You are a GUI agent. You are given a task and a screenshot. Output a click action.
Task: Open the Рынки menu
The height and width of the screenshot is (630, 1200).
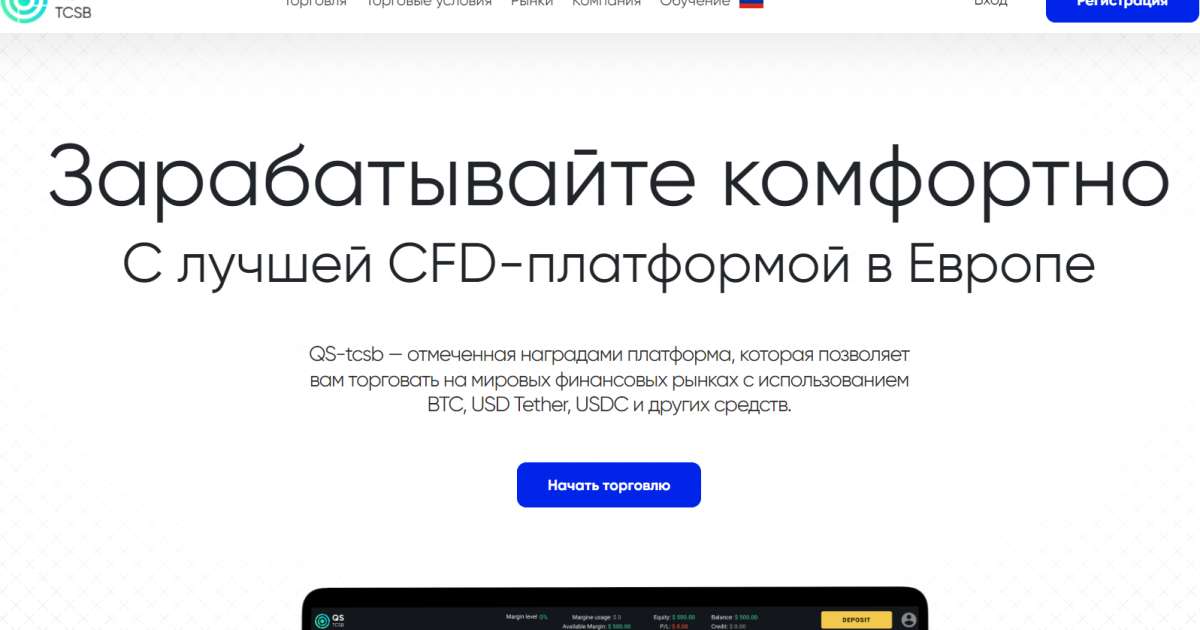pyautogui.click(x=532, y=4)
